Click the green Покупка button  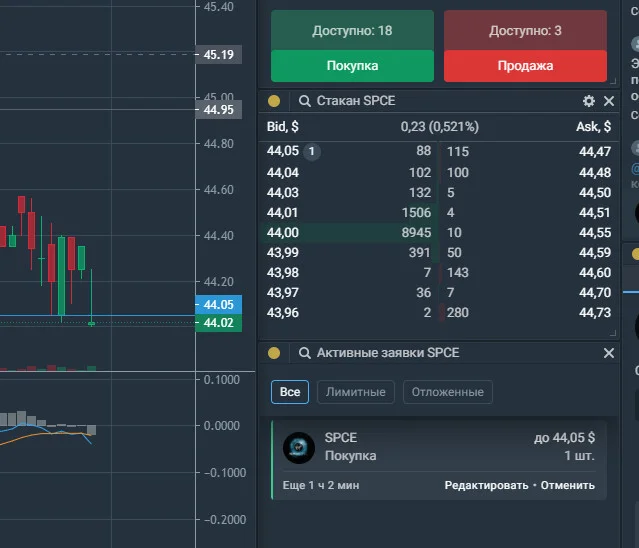(x=352, y=66)
